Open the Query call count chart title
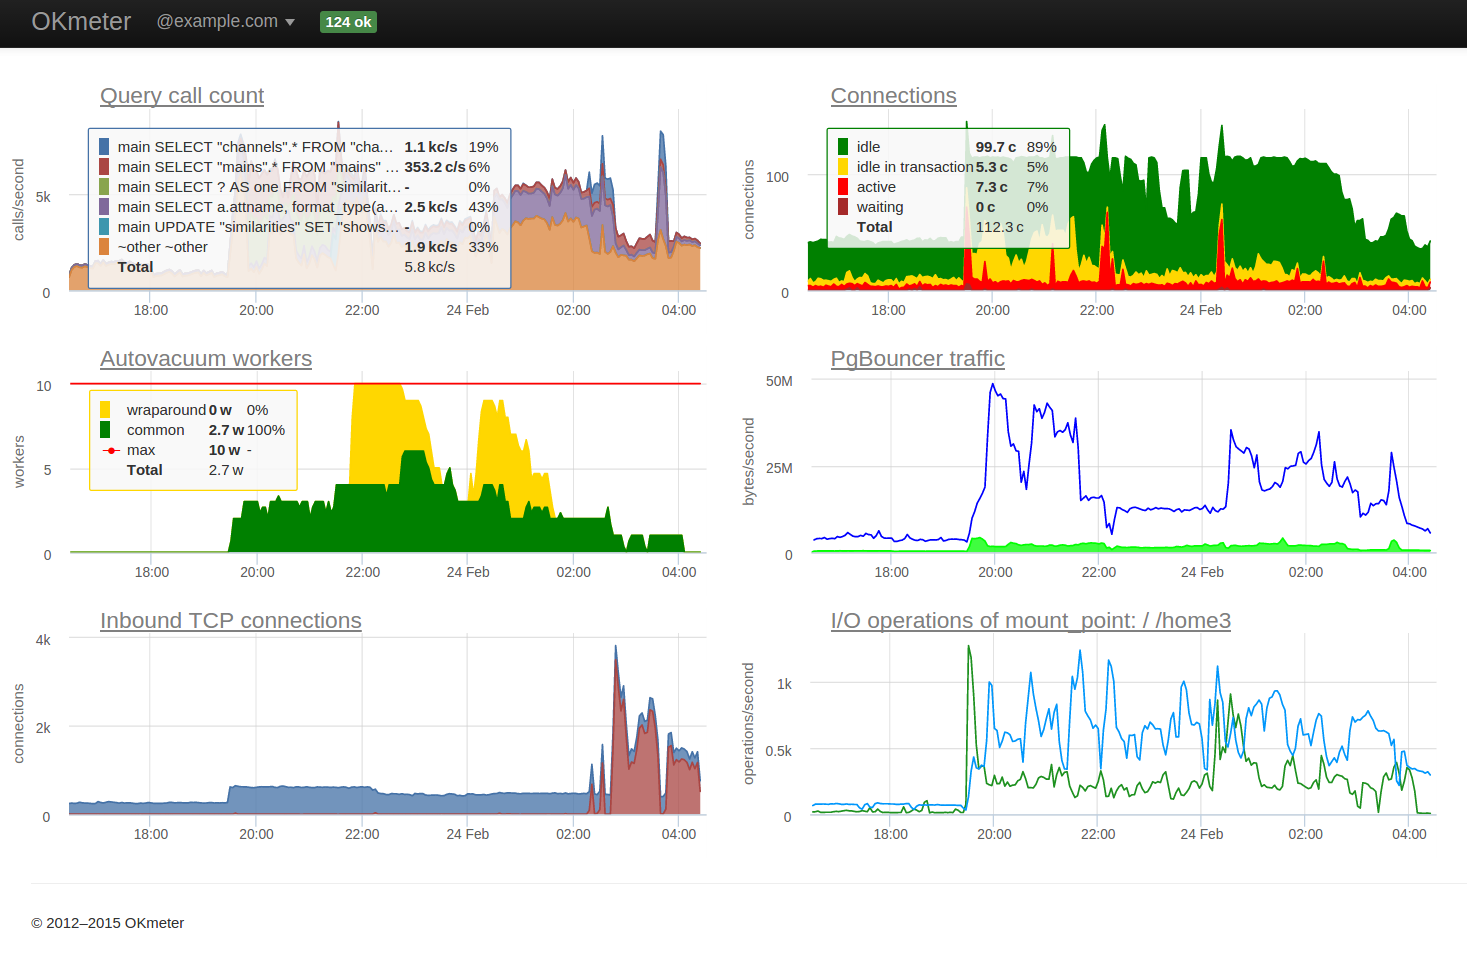 pyautogui.click(x=182, y=96)
